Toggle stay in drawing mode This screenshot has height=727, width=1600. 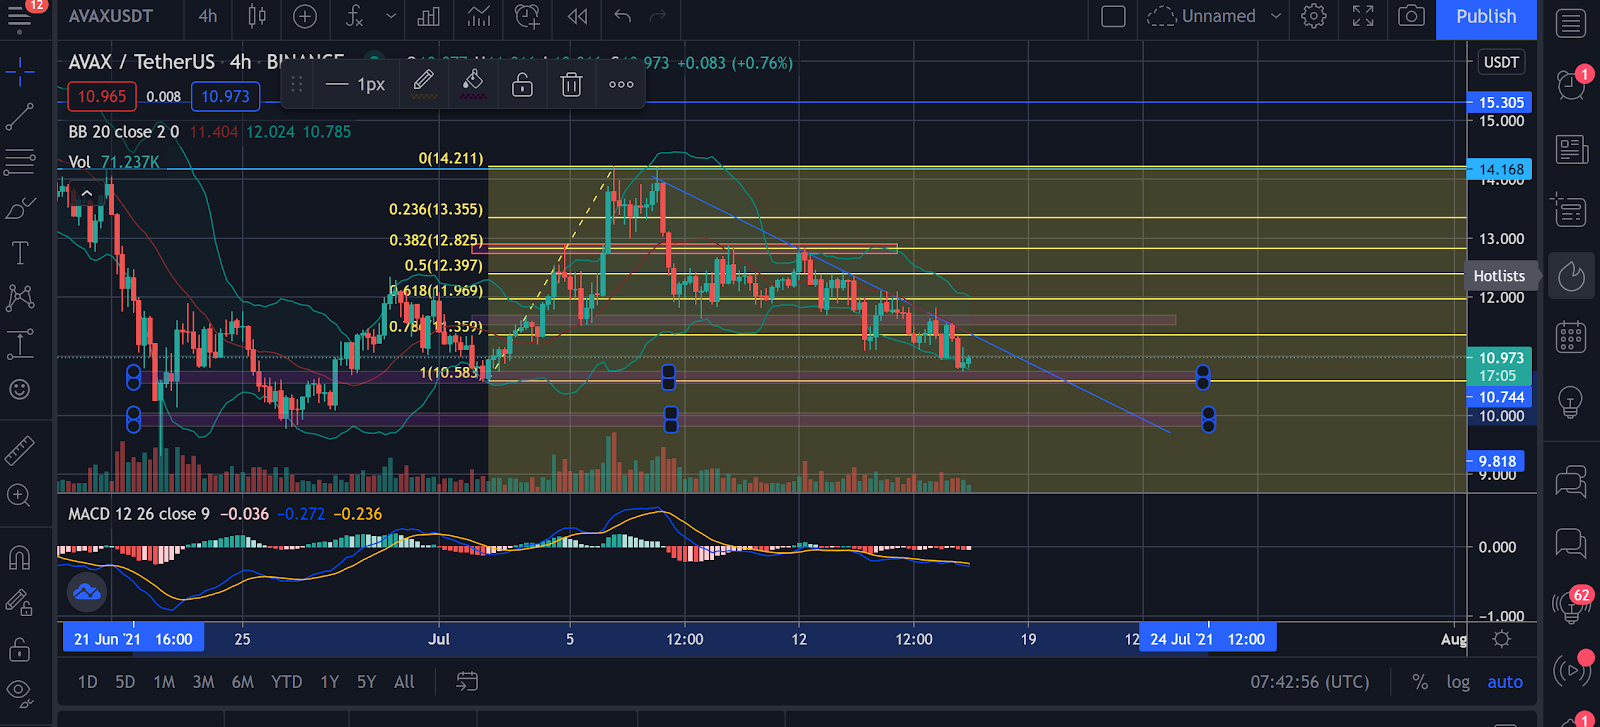(20, 603)
